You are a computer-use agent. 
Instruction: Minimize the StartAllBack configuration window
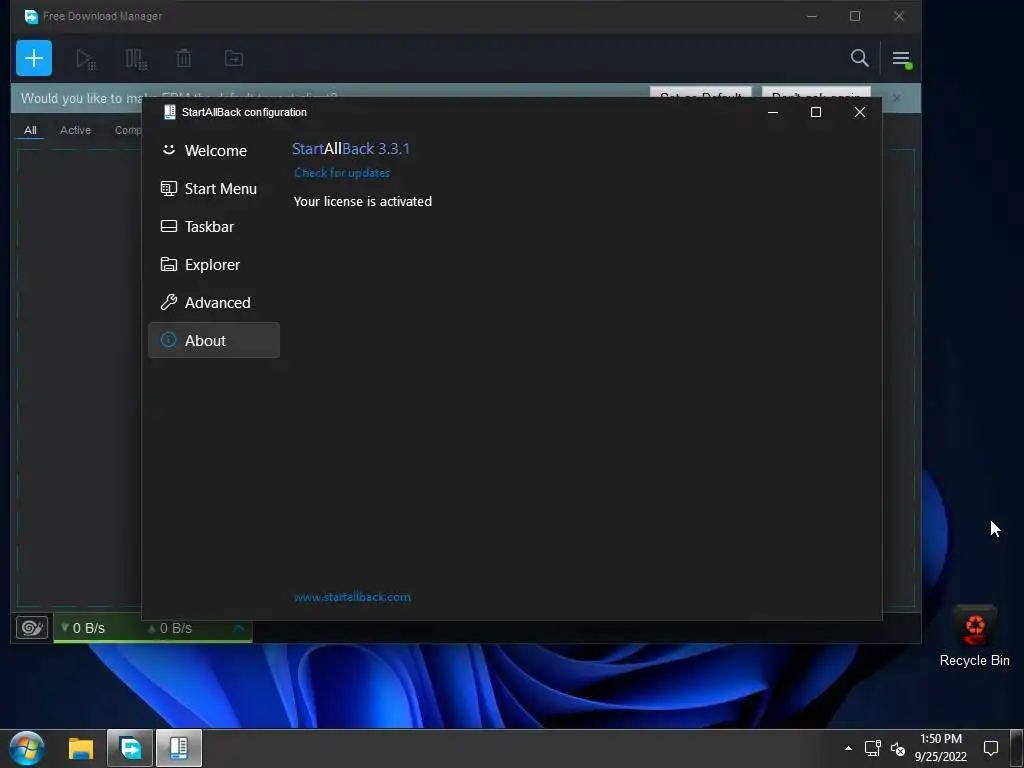(773, 112)
